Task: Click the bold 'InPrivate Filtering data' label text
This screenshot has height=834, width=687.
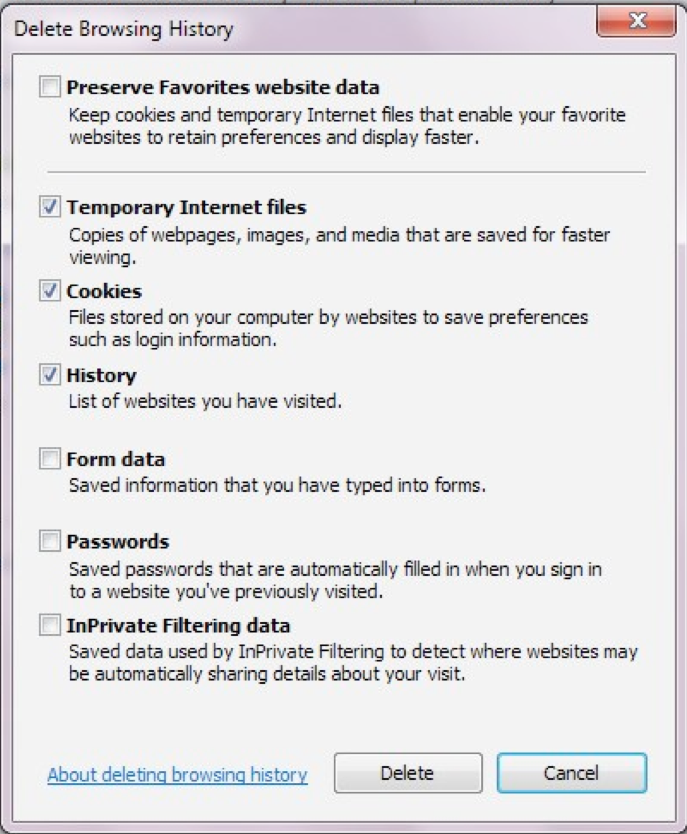Action: point(179,626)
